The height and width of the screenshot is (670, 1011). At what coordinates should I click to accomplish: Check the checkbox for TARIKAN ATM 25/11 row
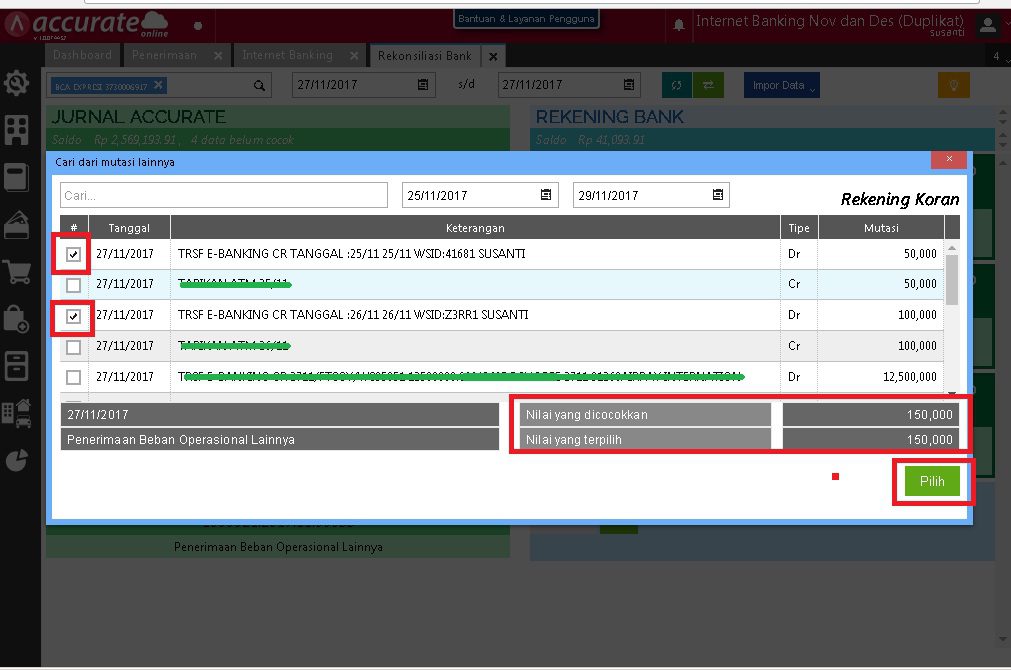pos(73,285)
